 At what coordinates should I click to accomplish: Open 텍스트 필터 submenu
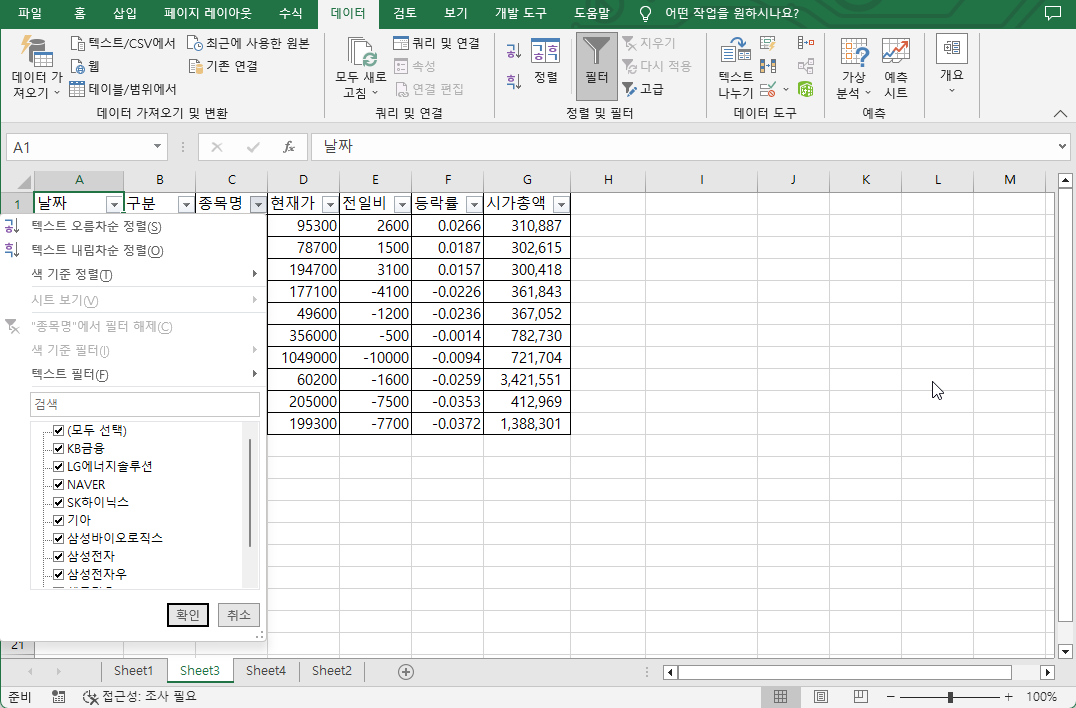tap(134, 375)
